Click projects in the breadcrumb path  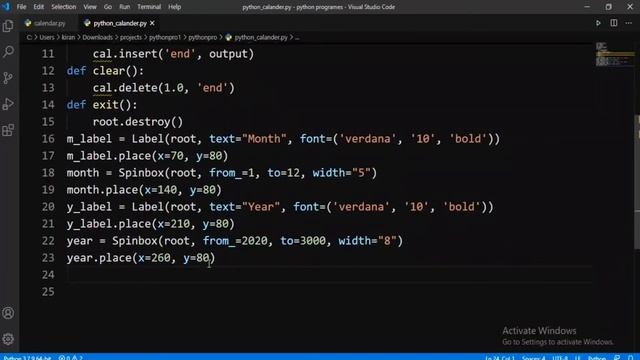[131, 38]
